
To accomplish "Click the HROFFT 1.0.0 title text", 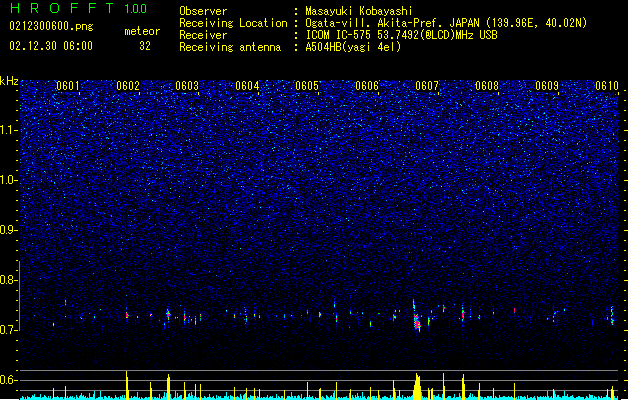I will click(x=79, y=8).
